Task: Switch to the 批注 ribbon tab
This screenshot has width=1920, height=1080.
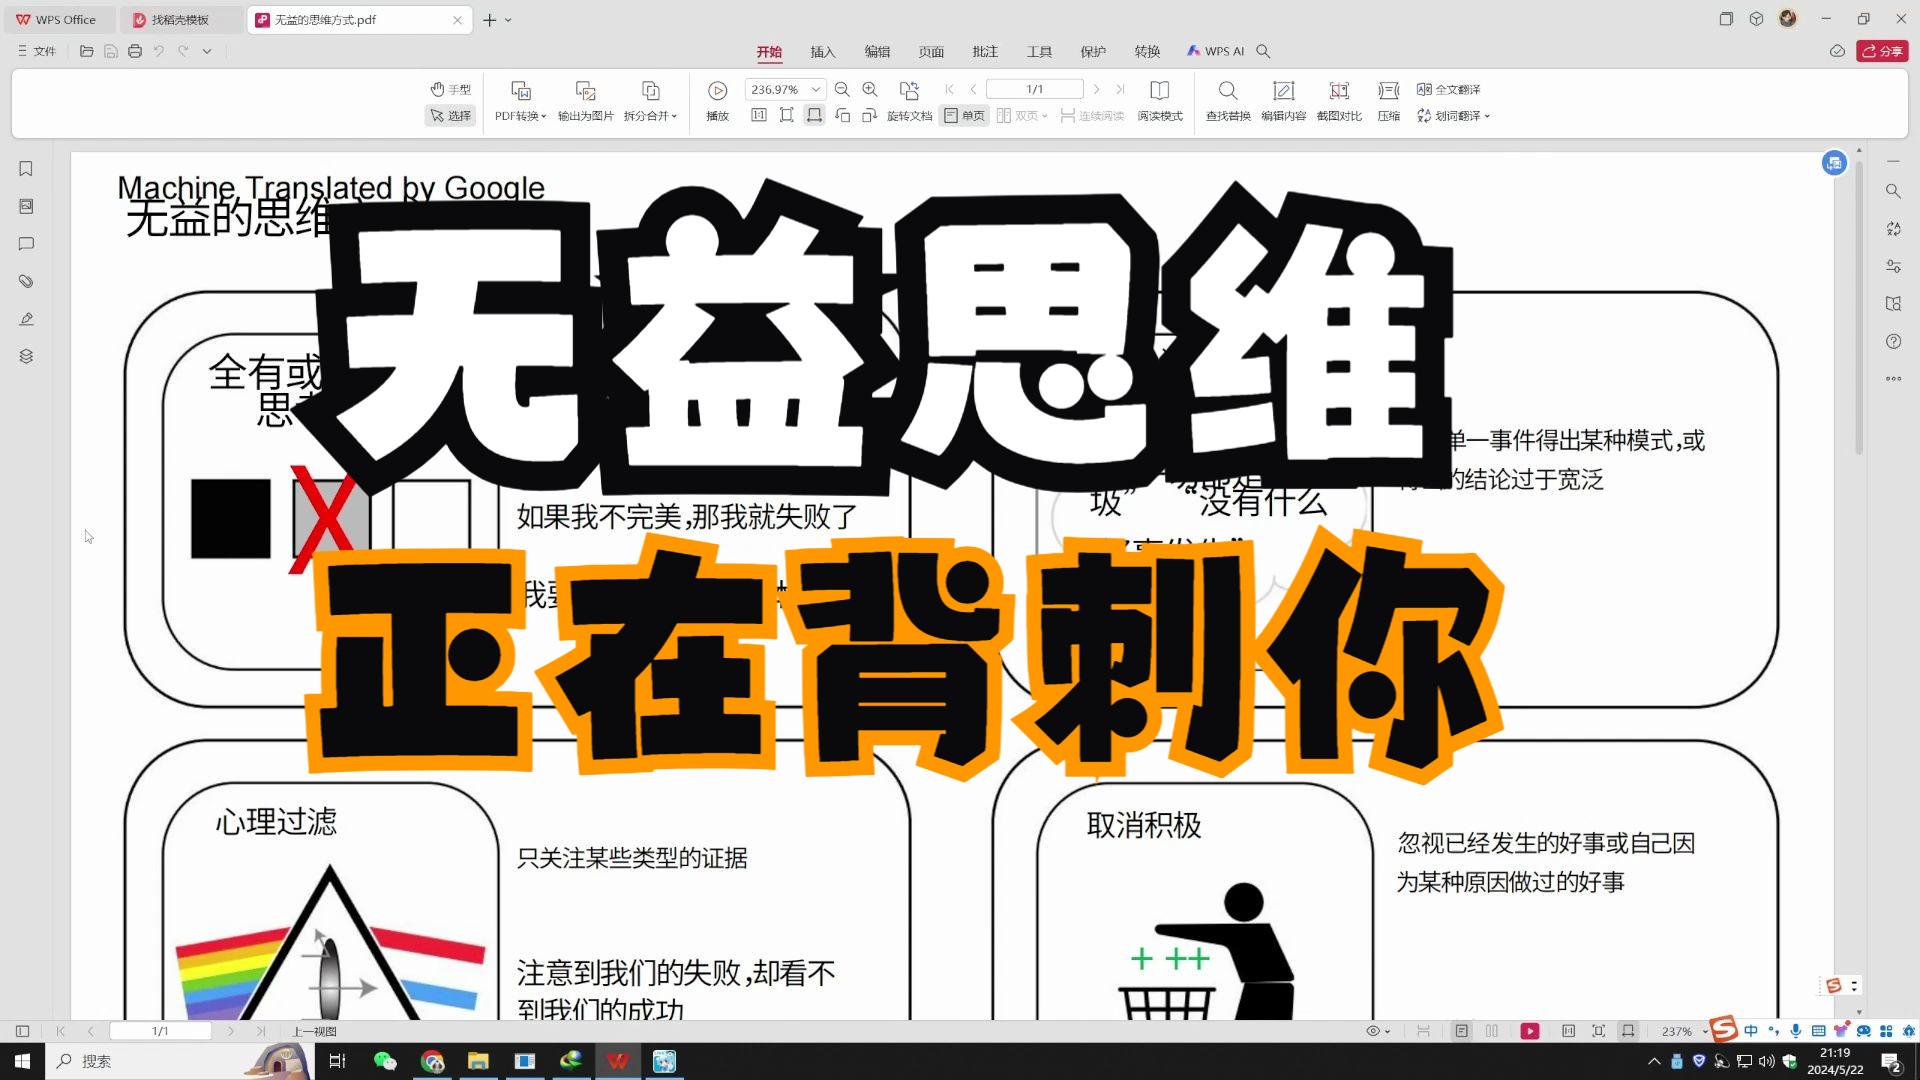Action: point(985,51)
